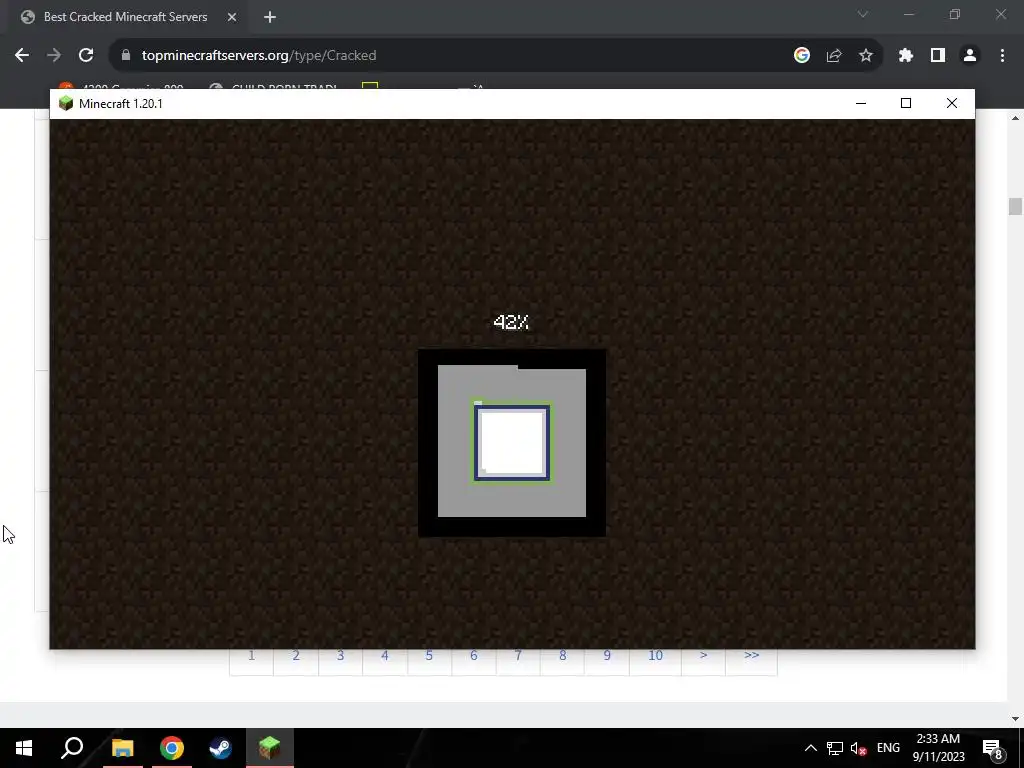1024x768 pixels.
Task: Open the Windows Start menu
Action: tap(24, 748)
